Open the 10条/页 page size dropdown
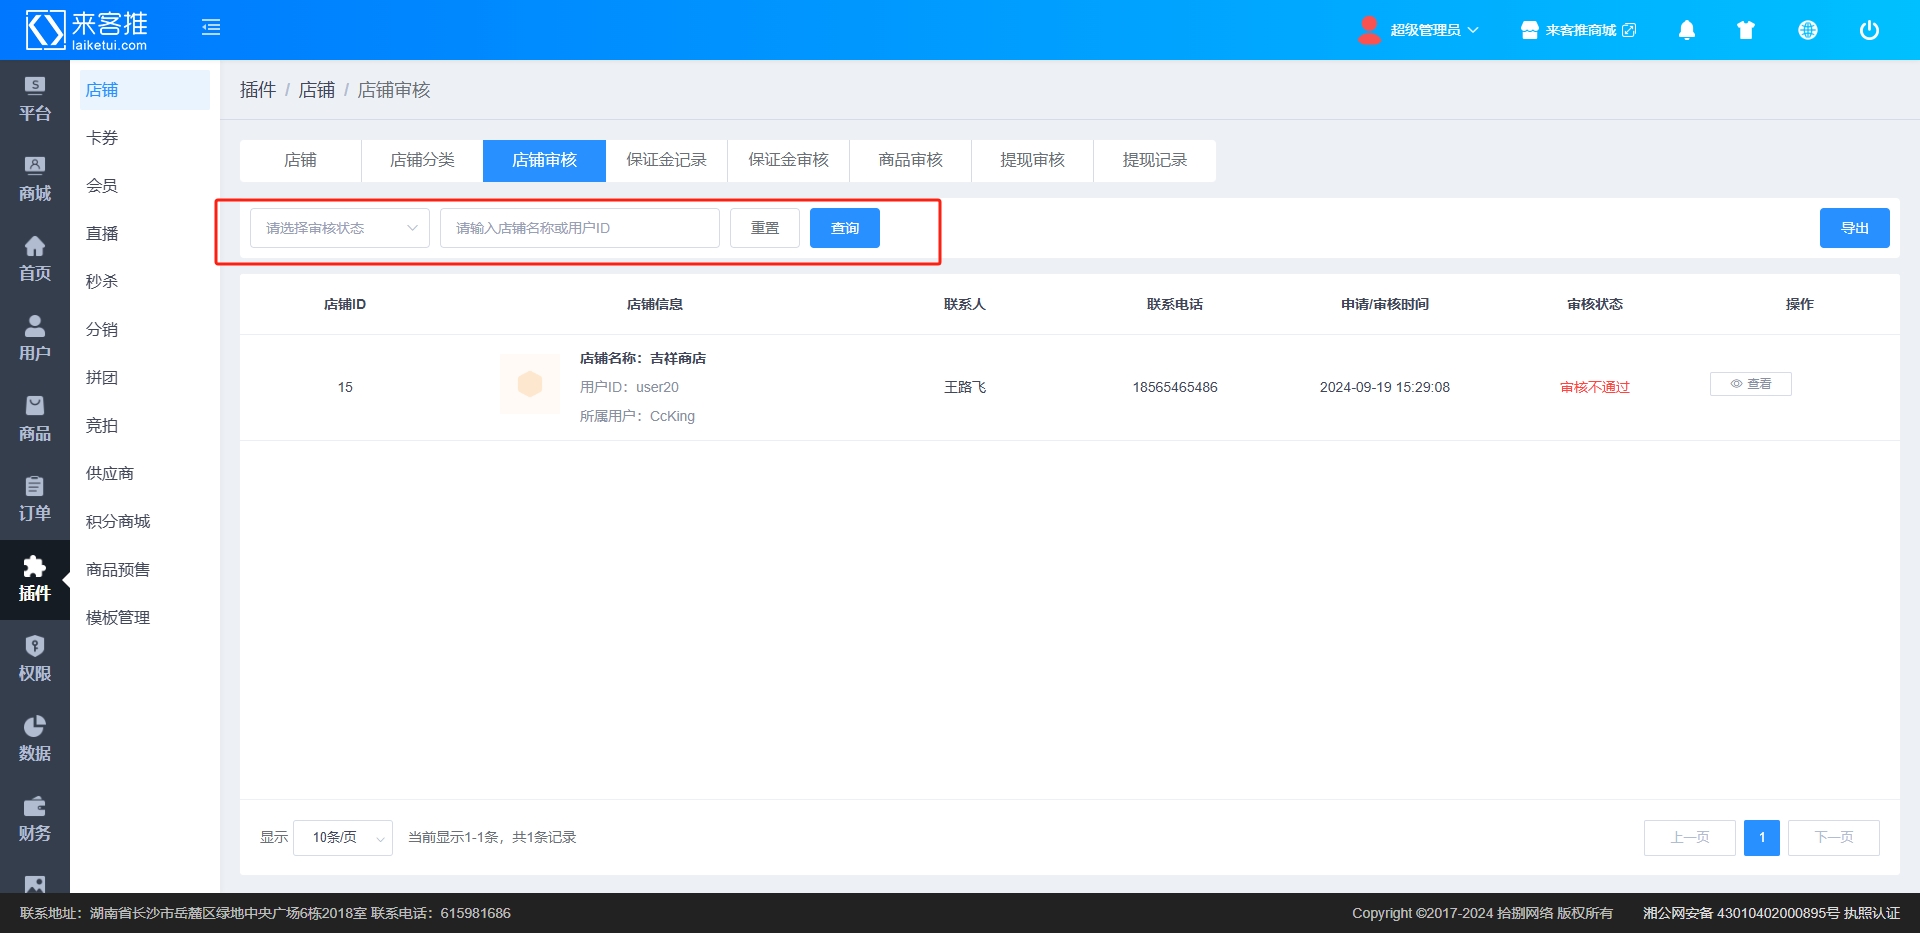This screenshot has width=1920, height=933. 343,838
